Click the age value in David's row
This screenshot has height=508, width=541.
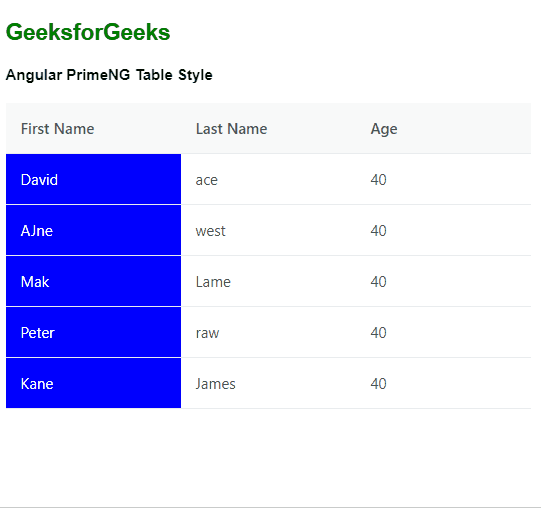click(443, 179)
